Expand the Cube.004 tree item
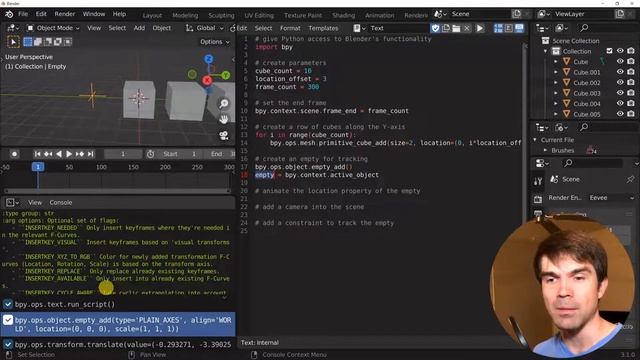Viewport: 640px width, 360px height. click(x=556, y=104)
